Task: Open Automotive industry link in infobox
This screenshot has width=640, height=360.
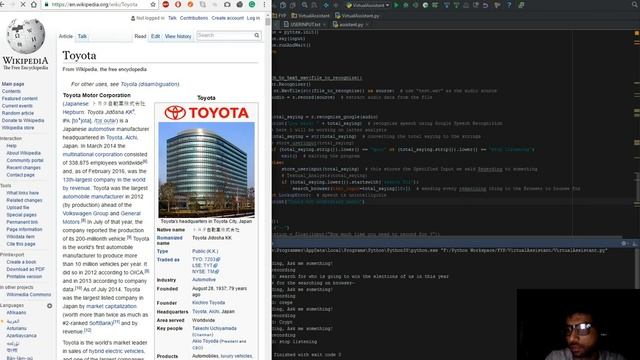Action: point(204,280)
